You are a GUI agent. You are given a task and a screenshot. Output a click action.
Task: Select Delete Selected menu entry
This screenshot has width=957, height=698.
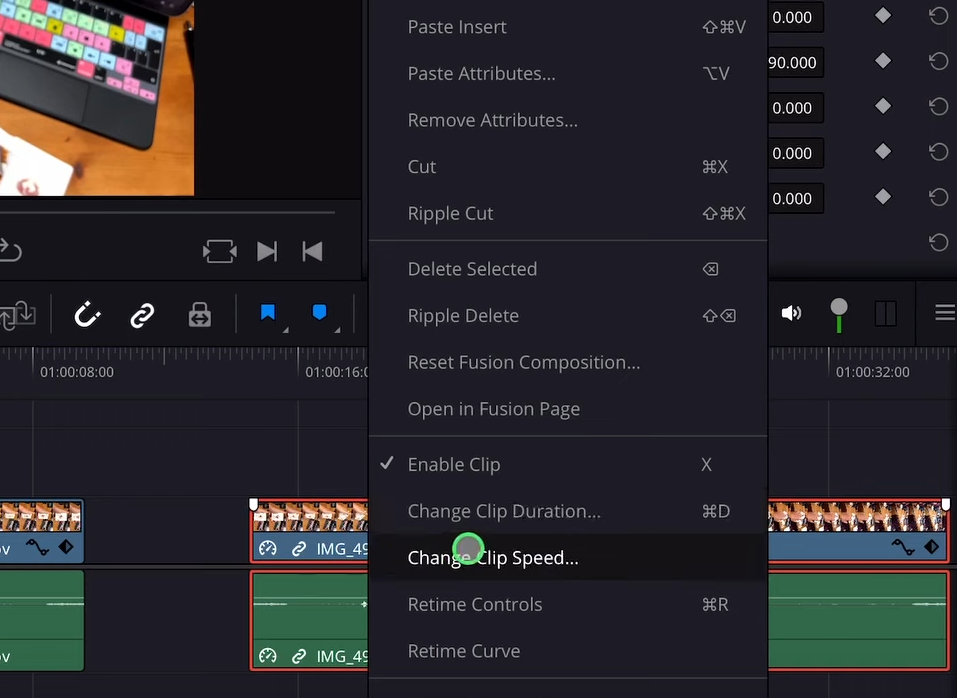[568, 269]
